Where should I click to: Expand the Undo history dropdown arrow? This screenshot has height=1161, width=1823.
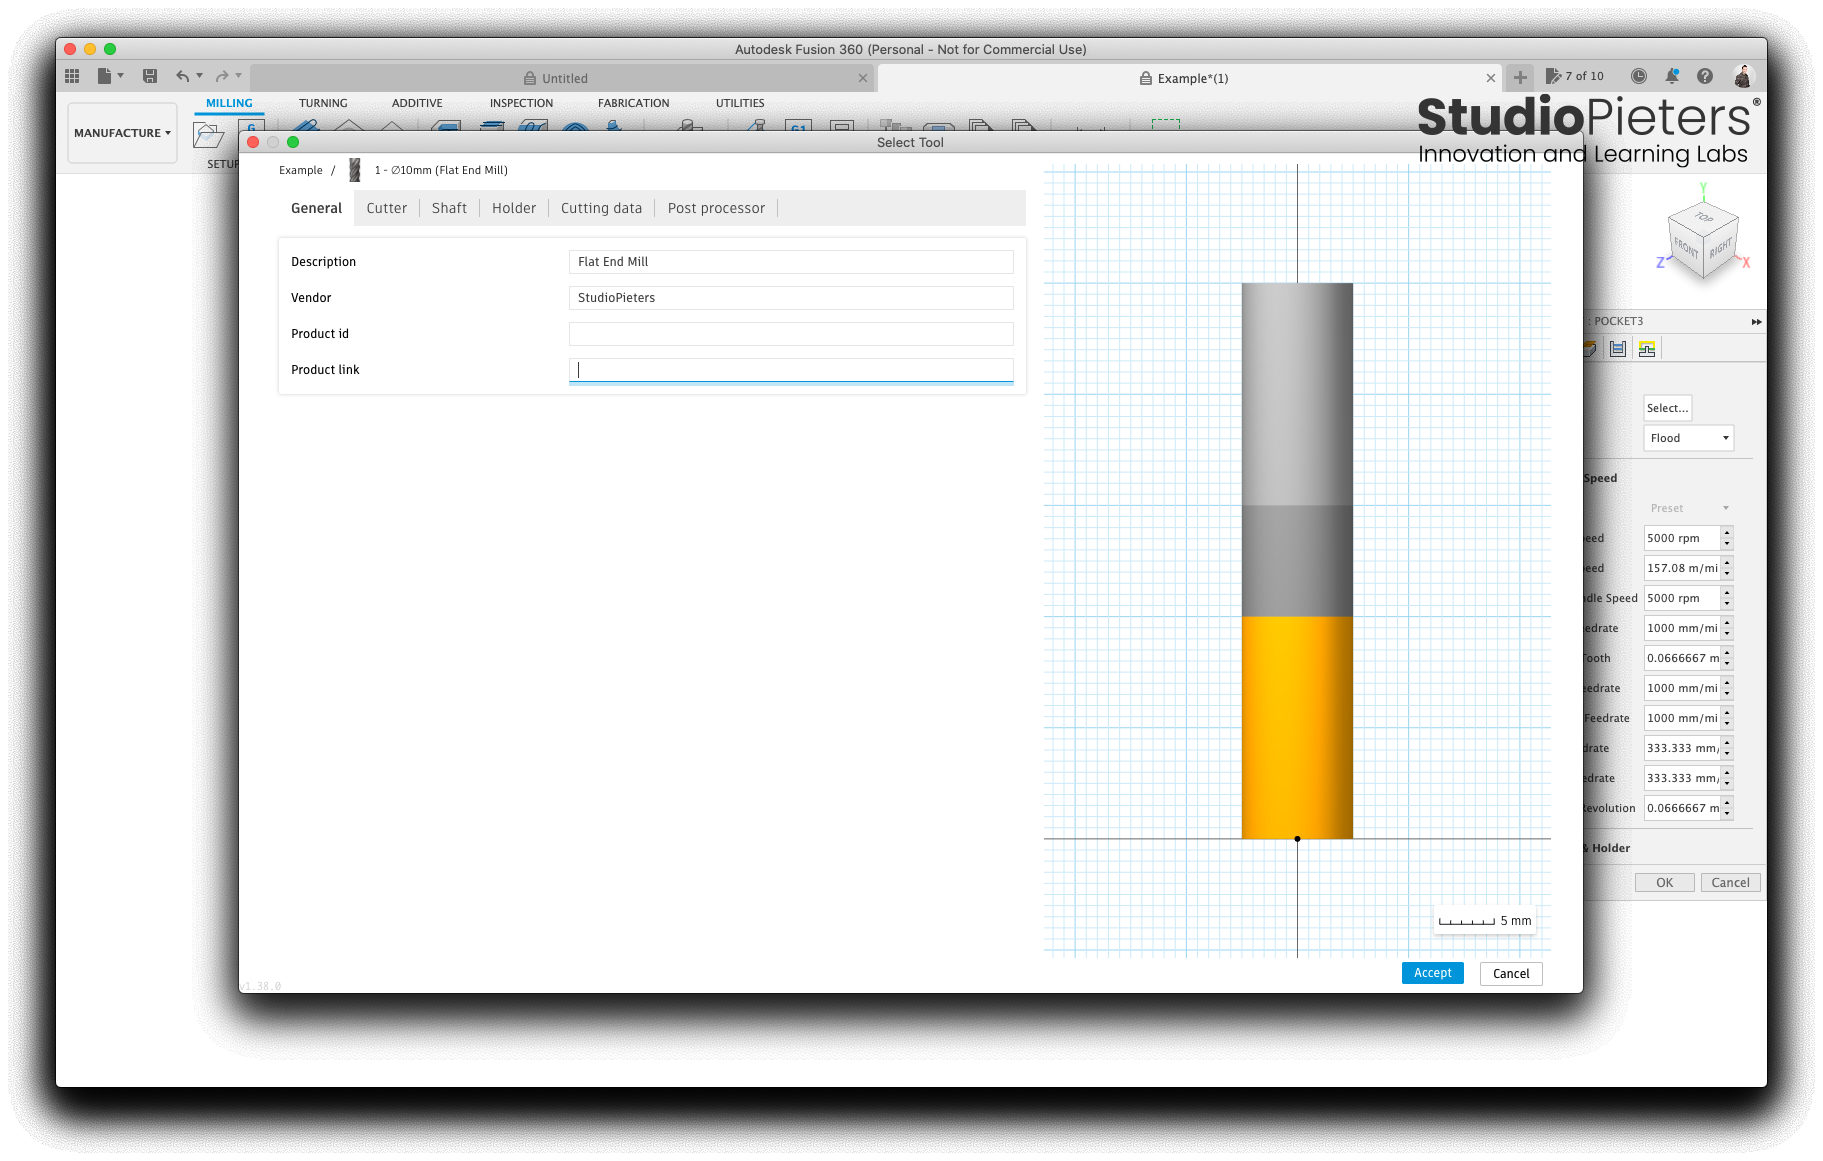pyautogui.click(x=199, y=76)
